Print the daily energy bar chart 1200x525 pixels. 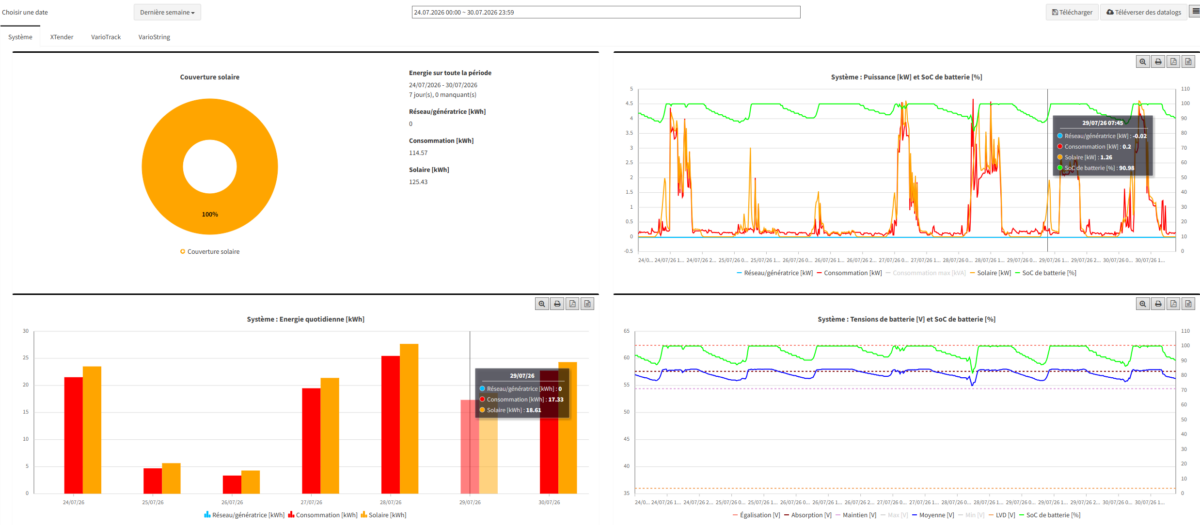pos(557,303)
